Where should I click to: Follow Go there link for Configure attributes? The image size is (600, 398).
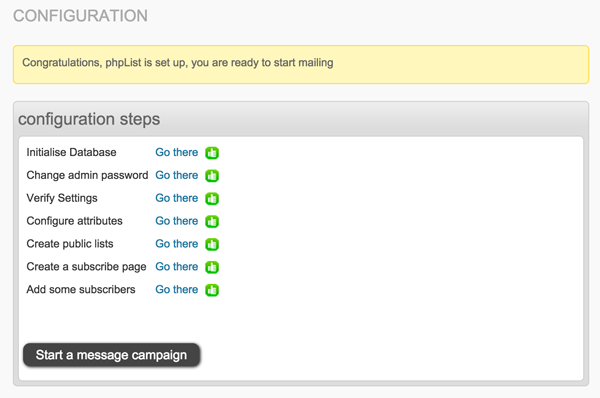[x=177, y=221]
